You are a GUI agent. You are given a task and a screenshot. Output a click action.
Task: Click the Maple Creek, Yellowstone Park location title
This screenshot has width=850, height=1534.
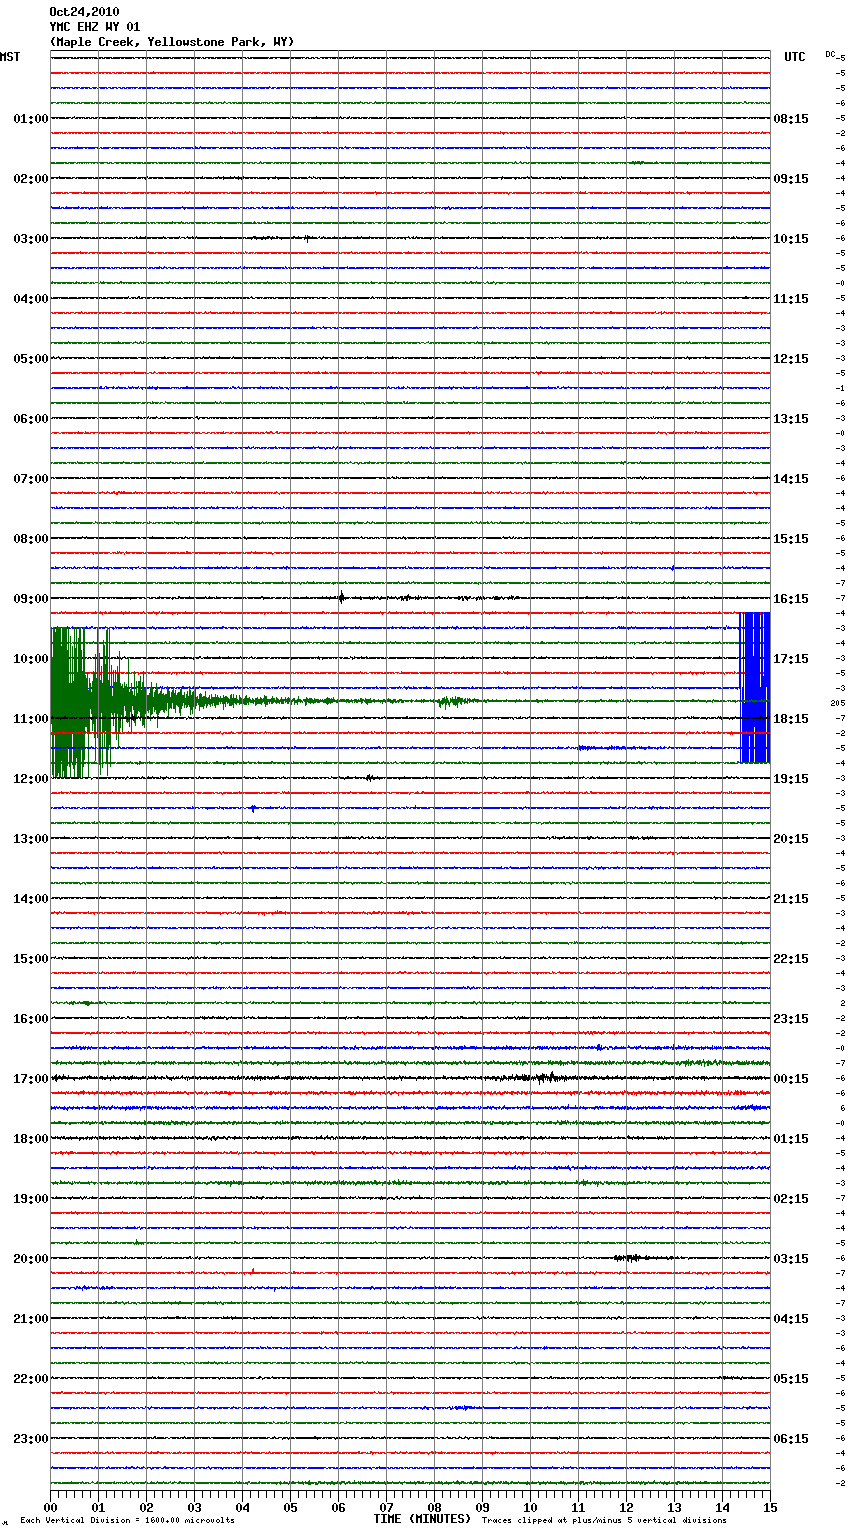coord(172,42)
